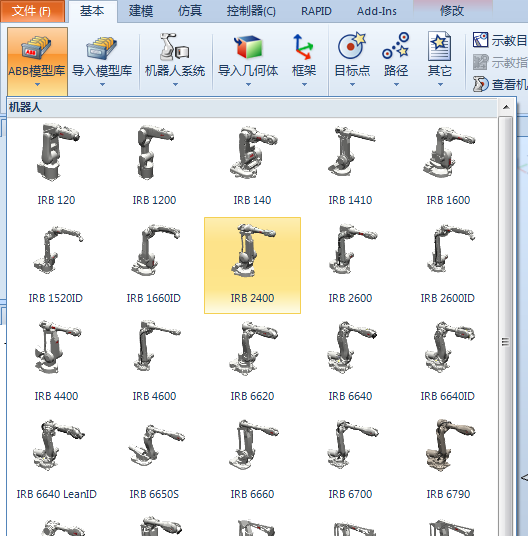Image resolution: width=528 pixels, height=536 pixels.
Task: Click the 其它 document star icon
Action: (439, 46)
